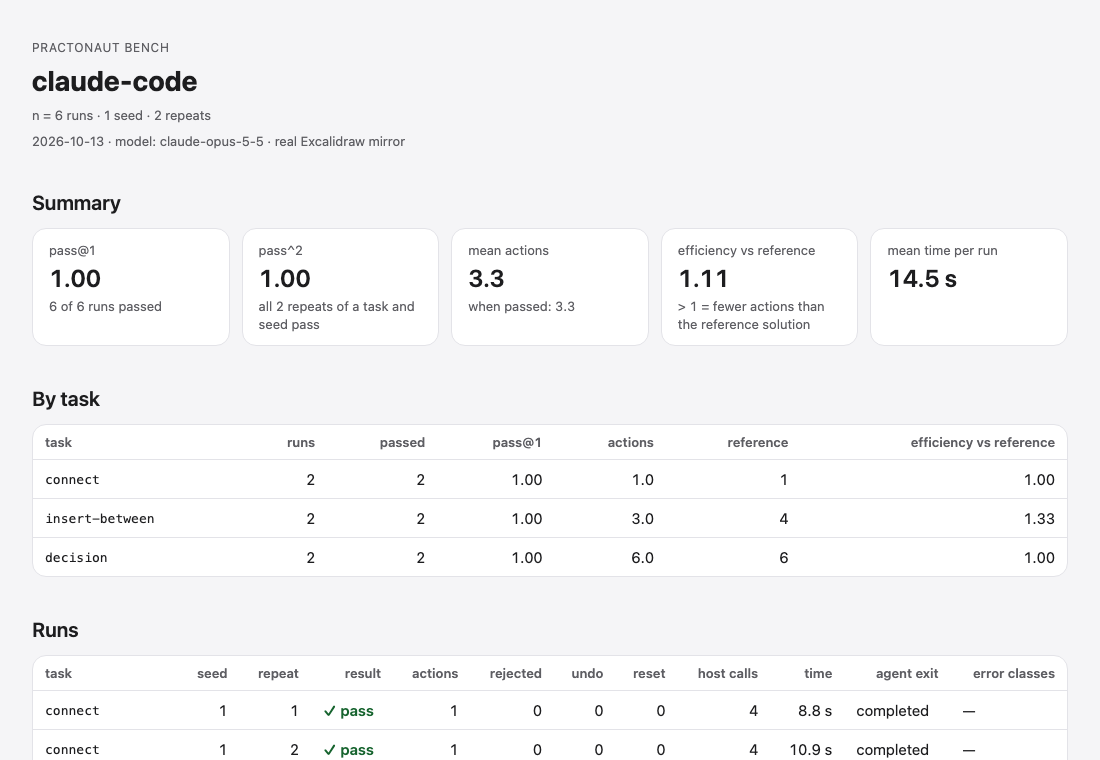Click pass result for connect repeat 1

pos(349,711)
